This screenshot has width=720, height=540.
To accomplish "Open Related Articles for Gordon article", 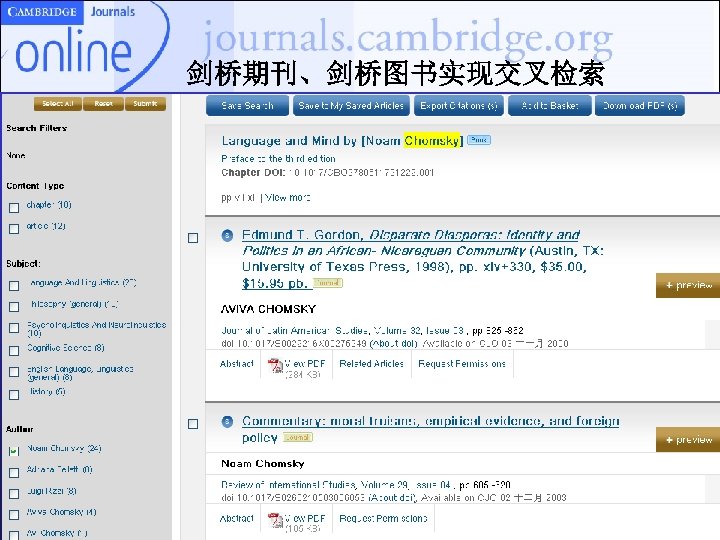I will point(371,364).
